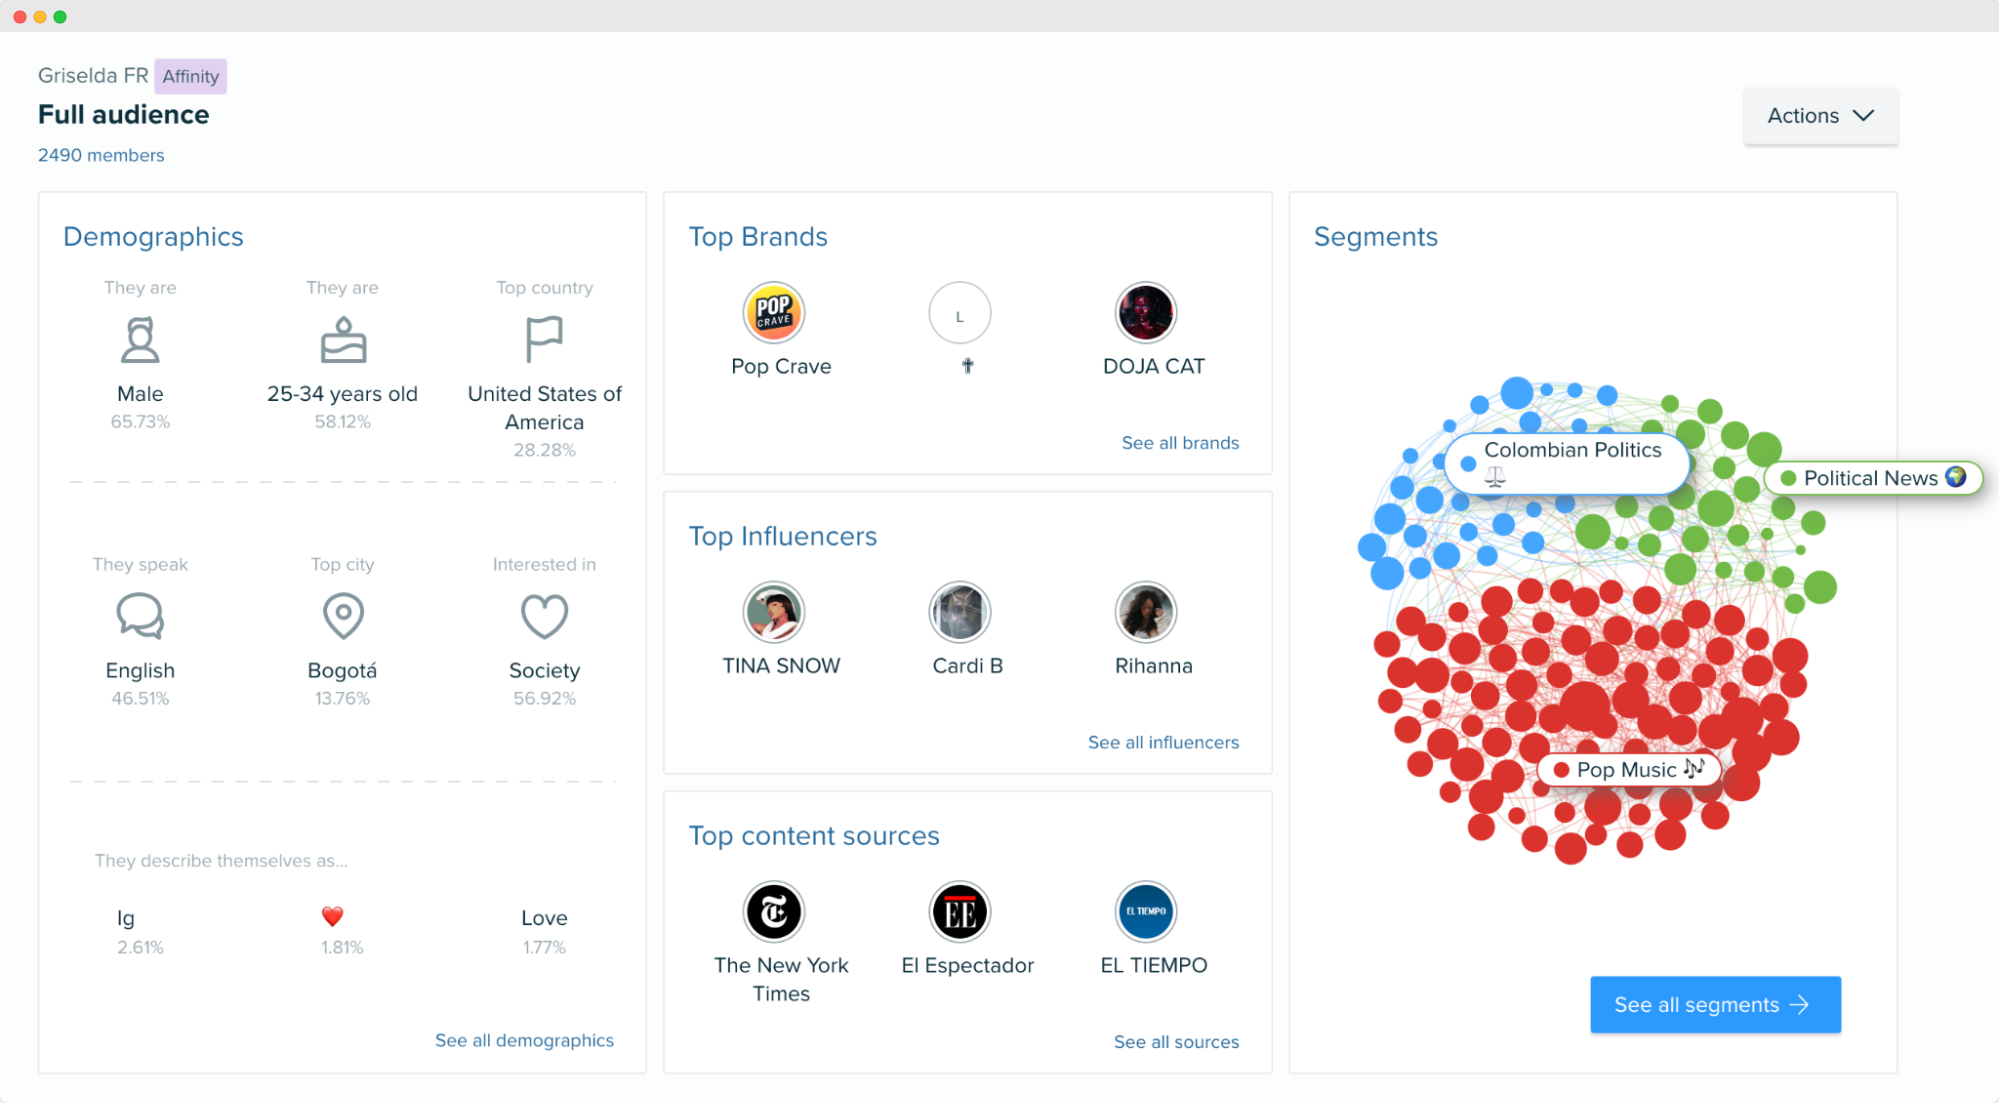Image resolution: width=1999 pixels, height=1103 pixels.
Task: Click the See all segments button
Action: point(1715,1004)
